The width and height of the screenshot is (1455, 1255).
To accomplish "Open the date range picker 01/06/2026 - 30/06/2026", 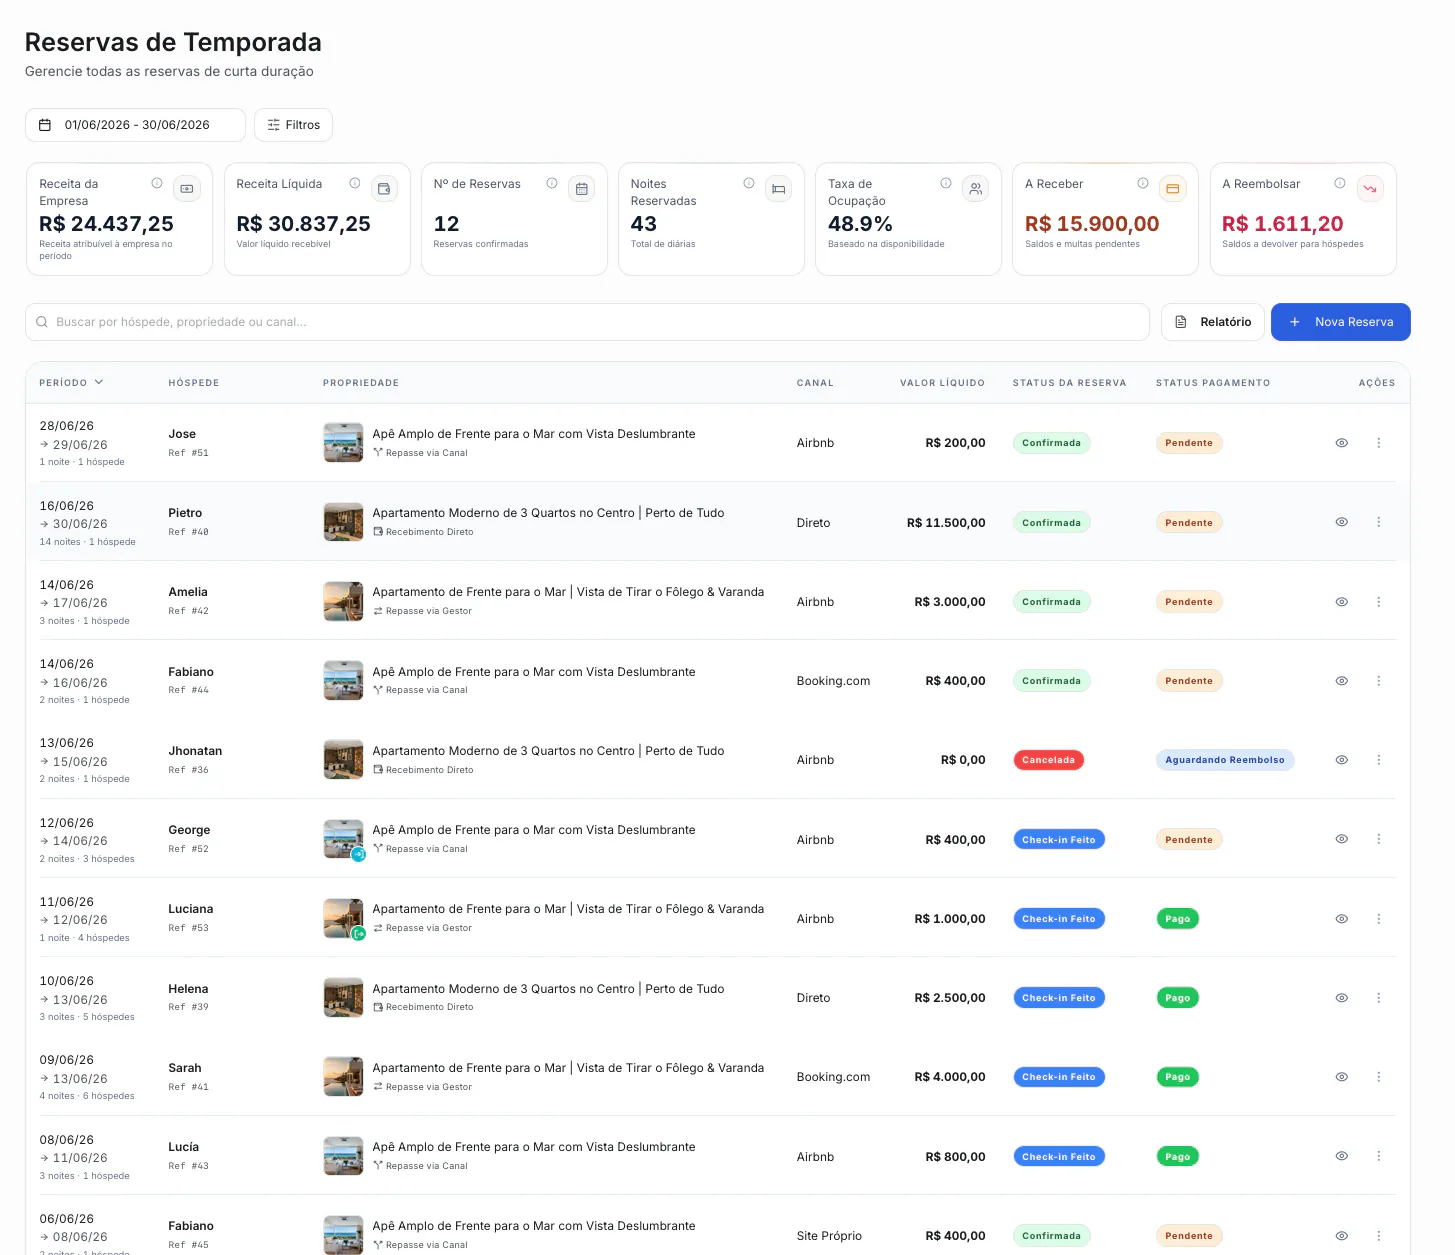I will (135, 125).
